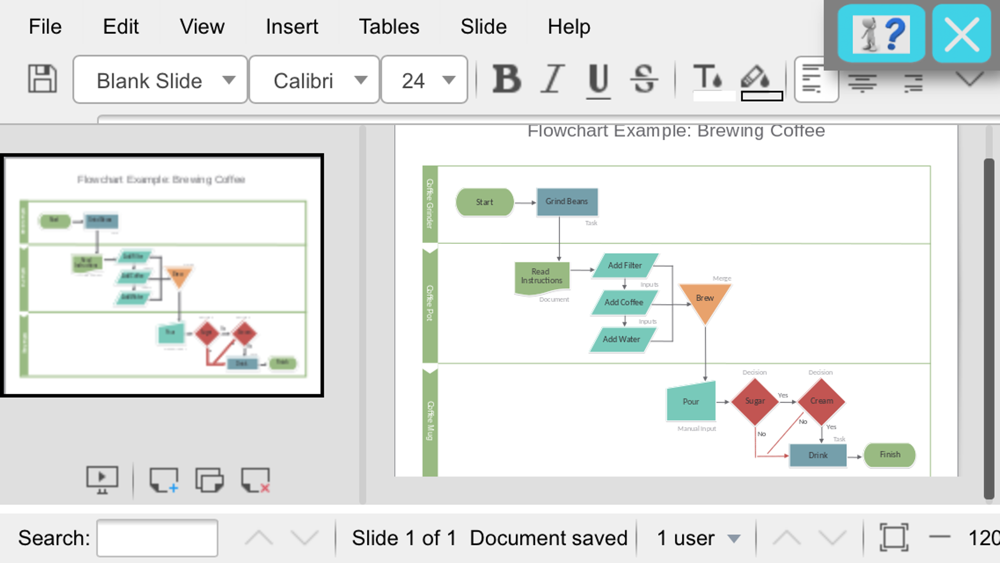Toggle underline formatting
The height and width of the screenshot is (563, 1000).
[x=598, y=80]
